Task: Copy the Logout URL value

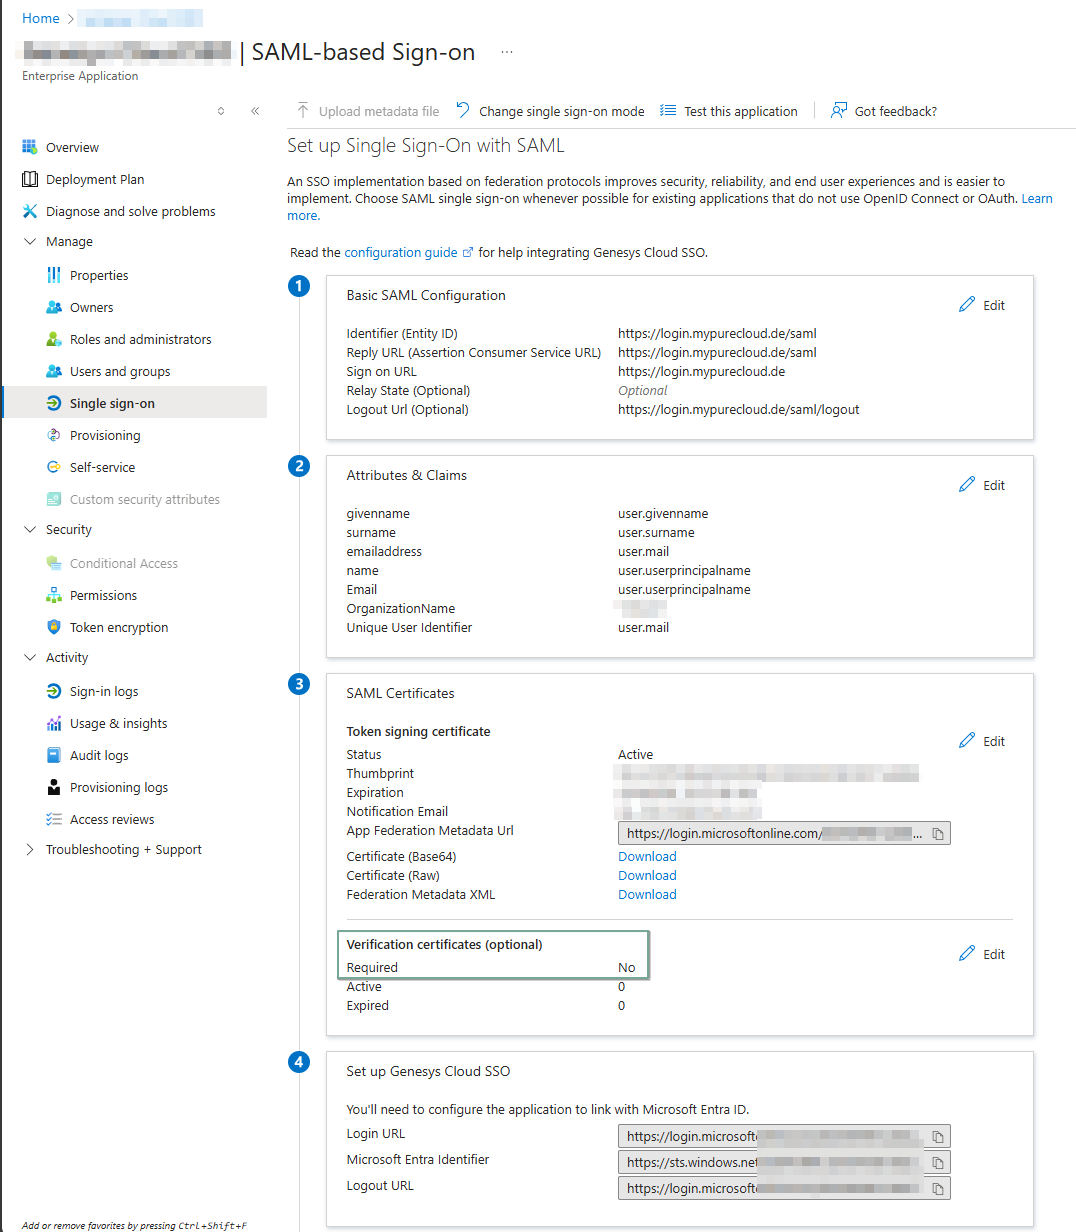Action: coord(938,1188)
